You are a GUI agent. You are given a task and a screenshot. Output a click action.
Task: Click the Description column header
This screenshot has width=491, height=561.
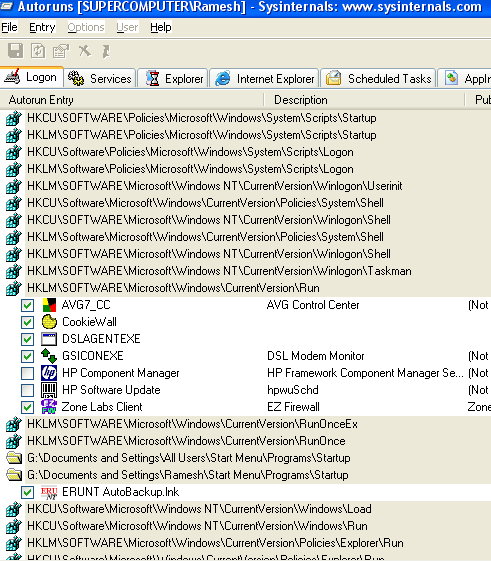(x=364, y=100)
